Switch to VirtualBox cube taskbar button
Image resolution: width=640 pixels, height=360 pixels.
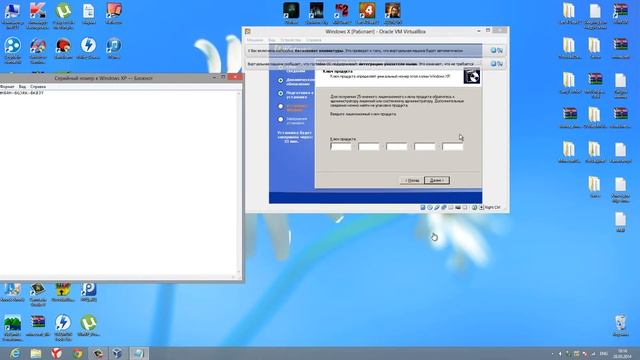click(118, 353)
